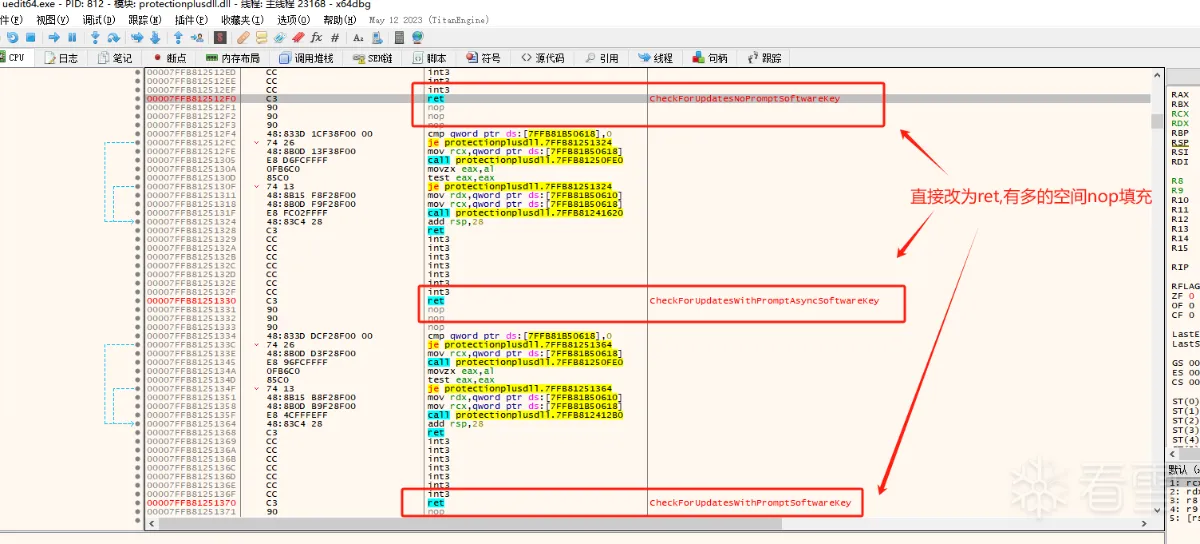Click the Execute Till Return icon
Image resolution: width=1200 pixels, height=544 pixels.
pos(178,38)
